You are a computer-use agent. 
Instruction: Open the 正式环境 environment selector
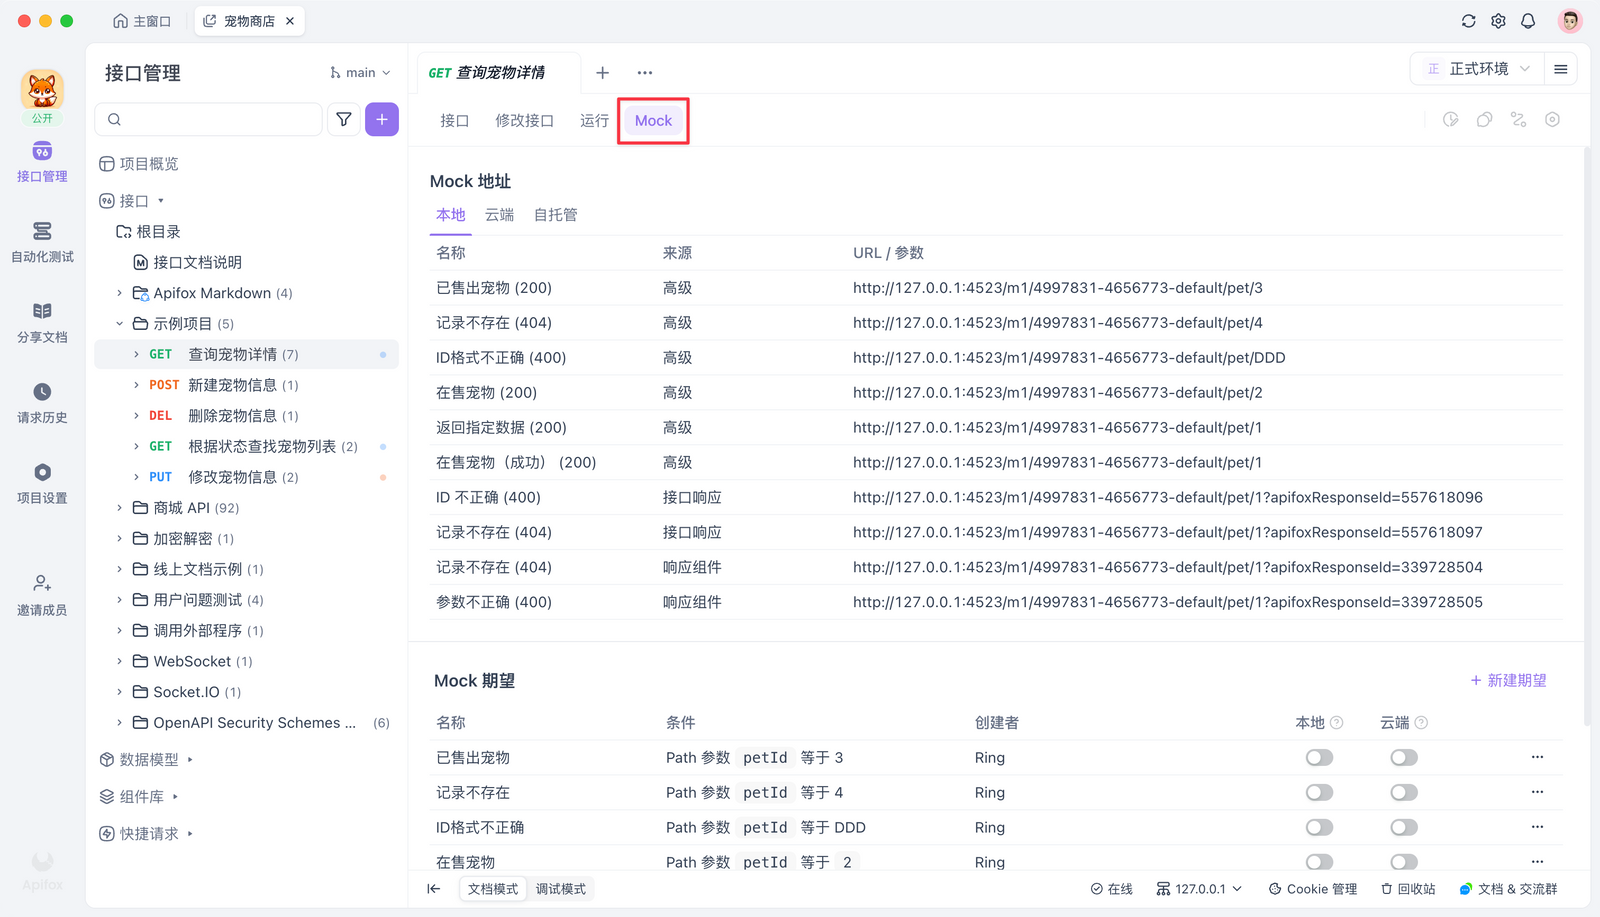click(x=1476, y=68)
